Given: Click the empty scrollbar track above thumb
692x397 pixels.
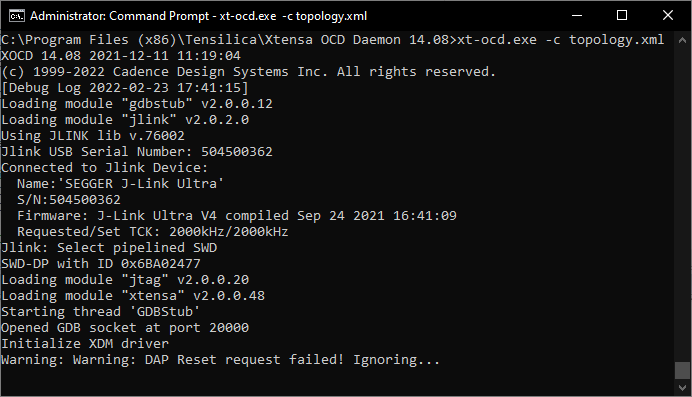Looking at the screenshot, I should click(x=682, y=205).
